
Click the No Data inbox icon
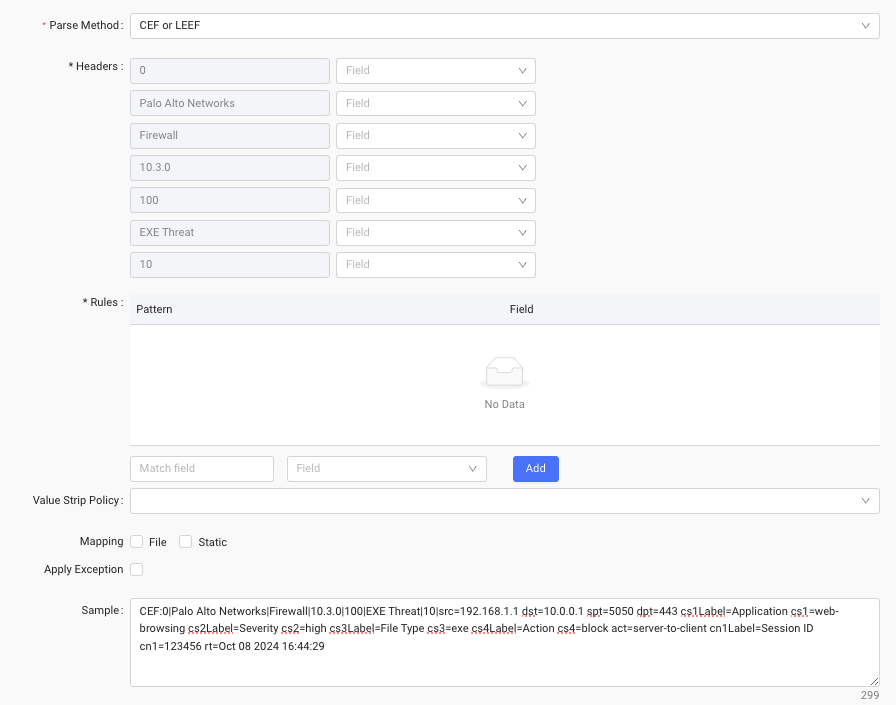(504, 374)
